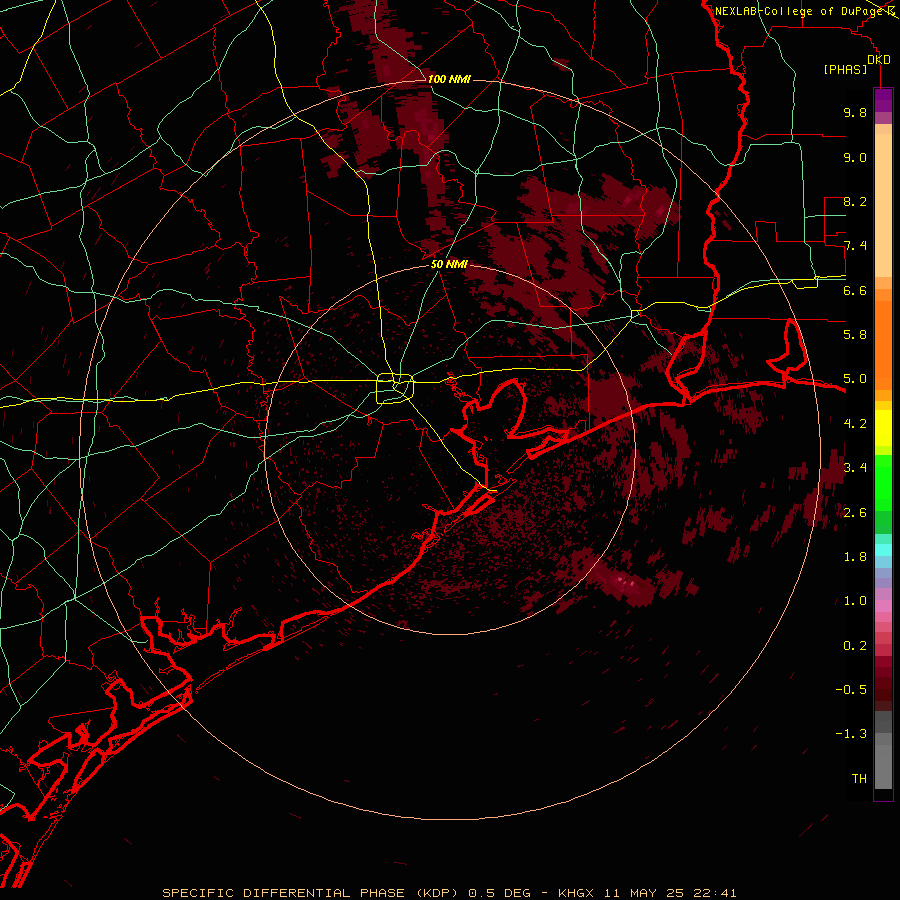900x900 pixels.
Task: Pick the gray TH segment of the color bar
Action: point(883,769)
